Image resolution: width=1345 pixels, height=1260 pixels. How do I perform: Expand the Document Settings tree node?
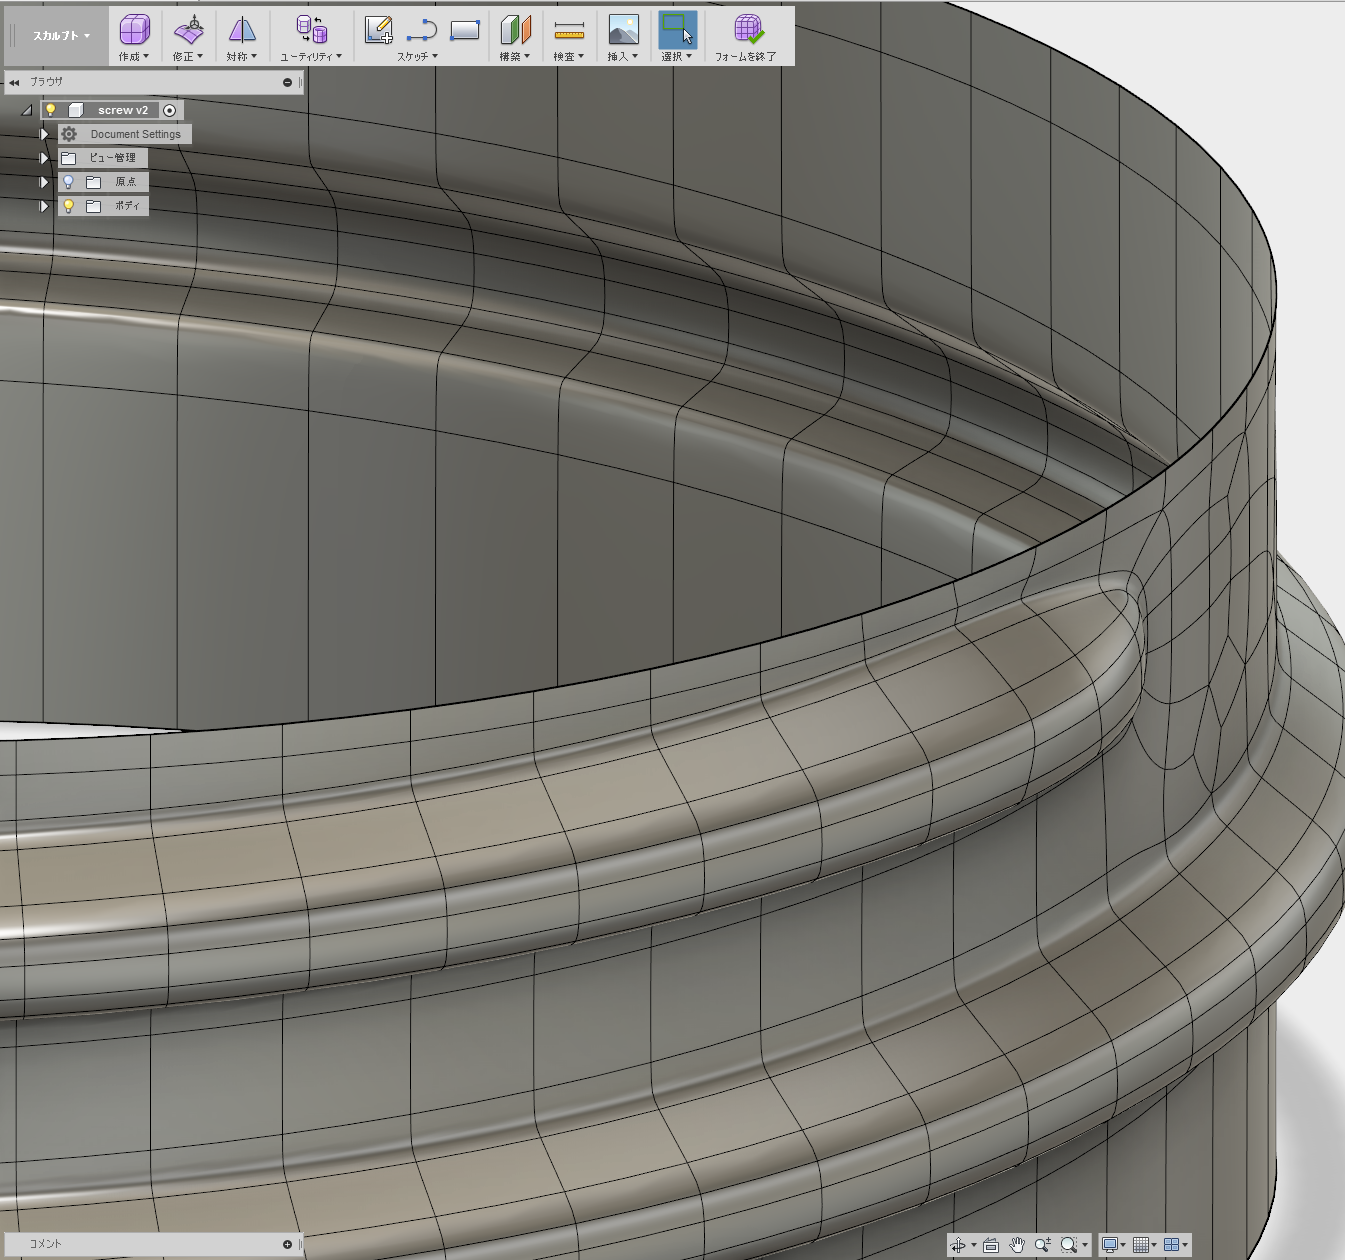44,134
